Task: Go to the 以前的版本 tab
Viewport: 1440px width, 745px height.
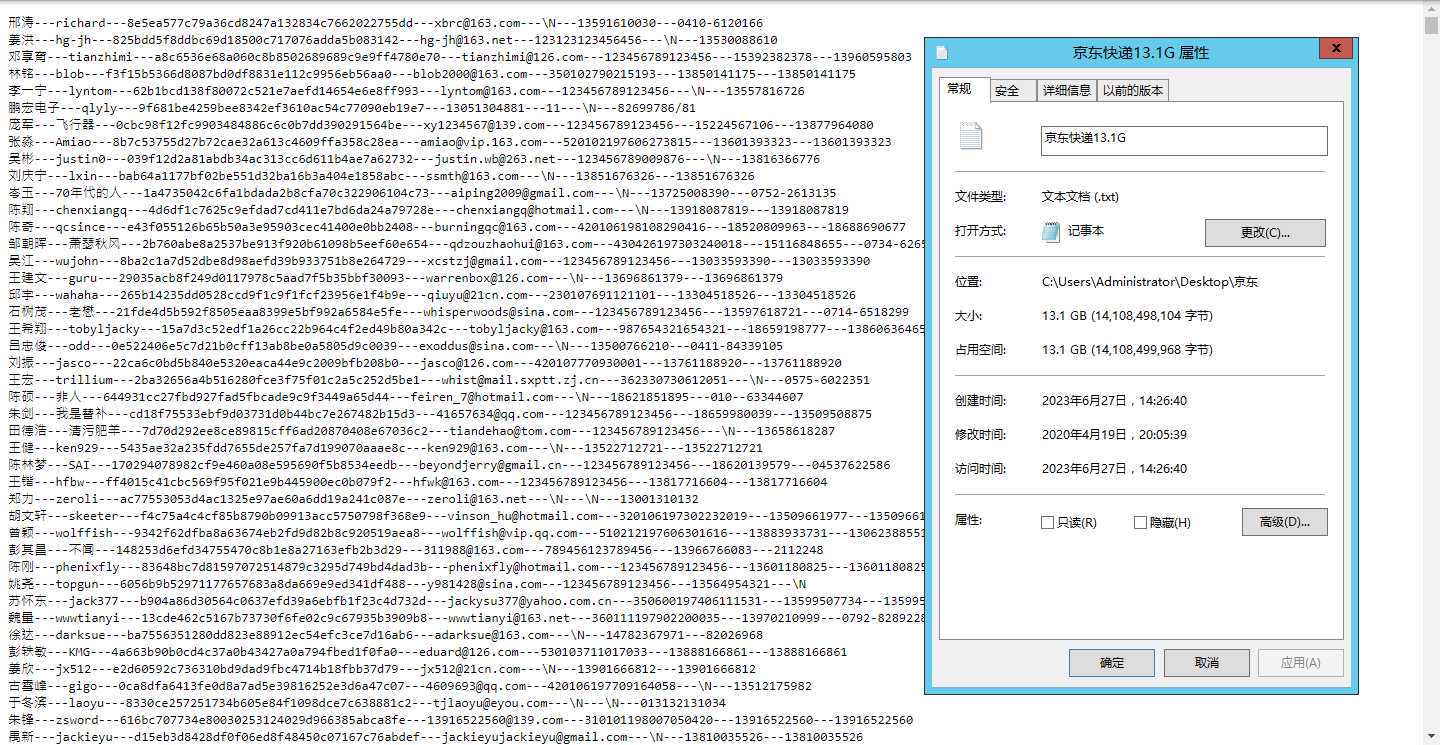Action: pos(1132,91)
